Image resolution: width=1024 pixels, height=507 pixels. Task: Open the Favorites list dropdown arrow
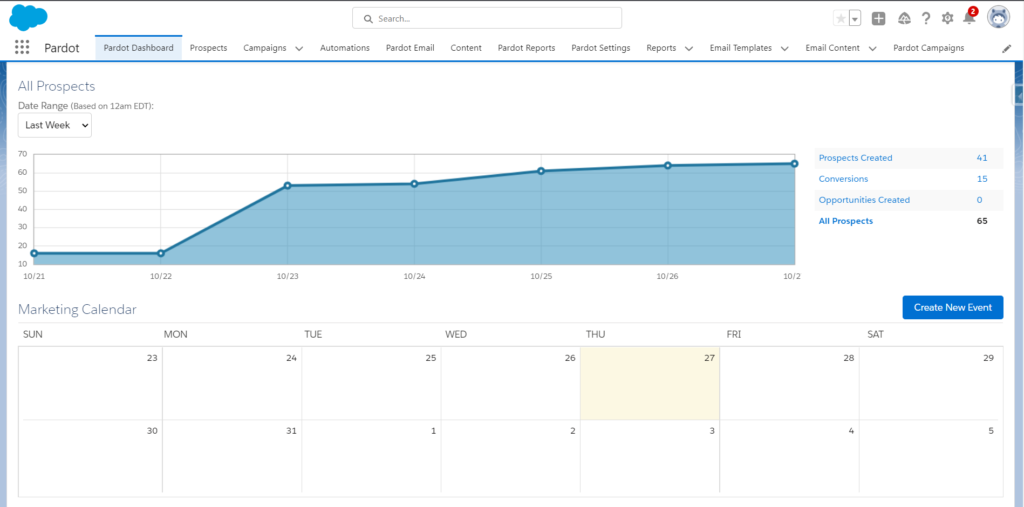tap(855, 19)
